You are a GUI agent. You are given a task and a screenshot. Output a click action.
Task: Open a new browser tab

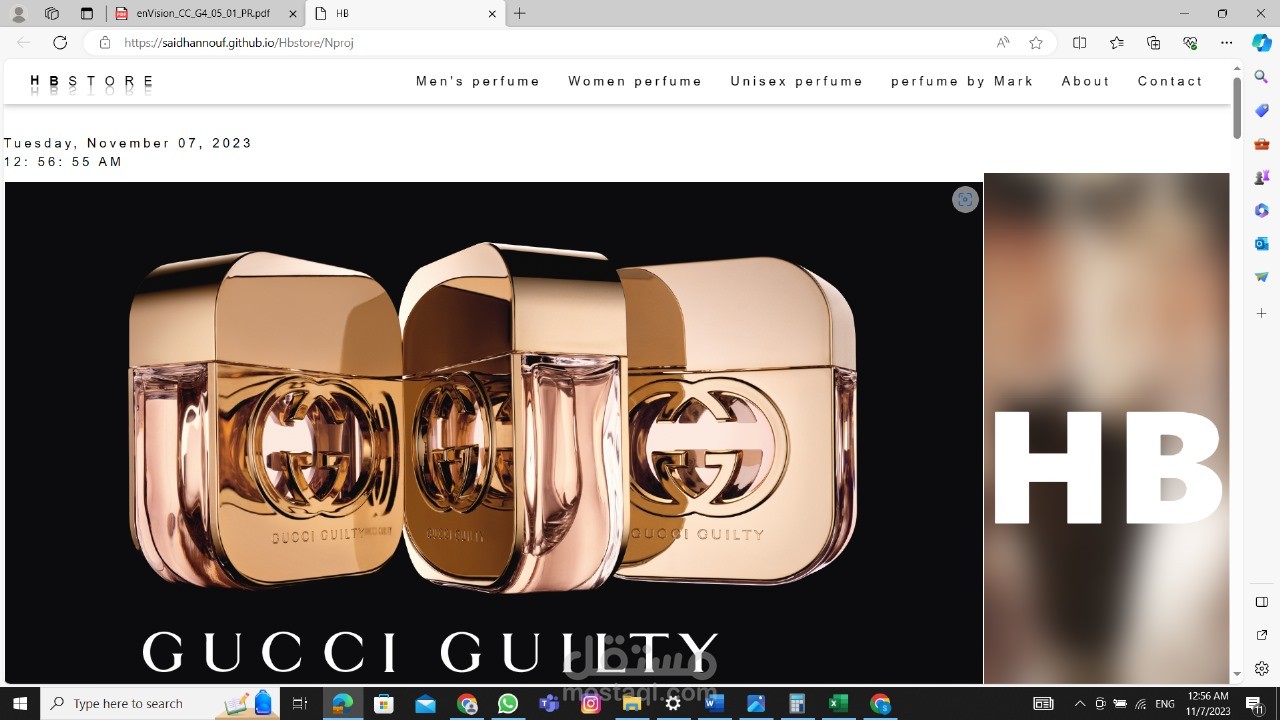pyautogui.click(x=520, y=14)
